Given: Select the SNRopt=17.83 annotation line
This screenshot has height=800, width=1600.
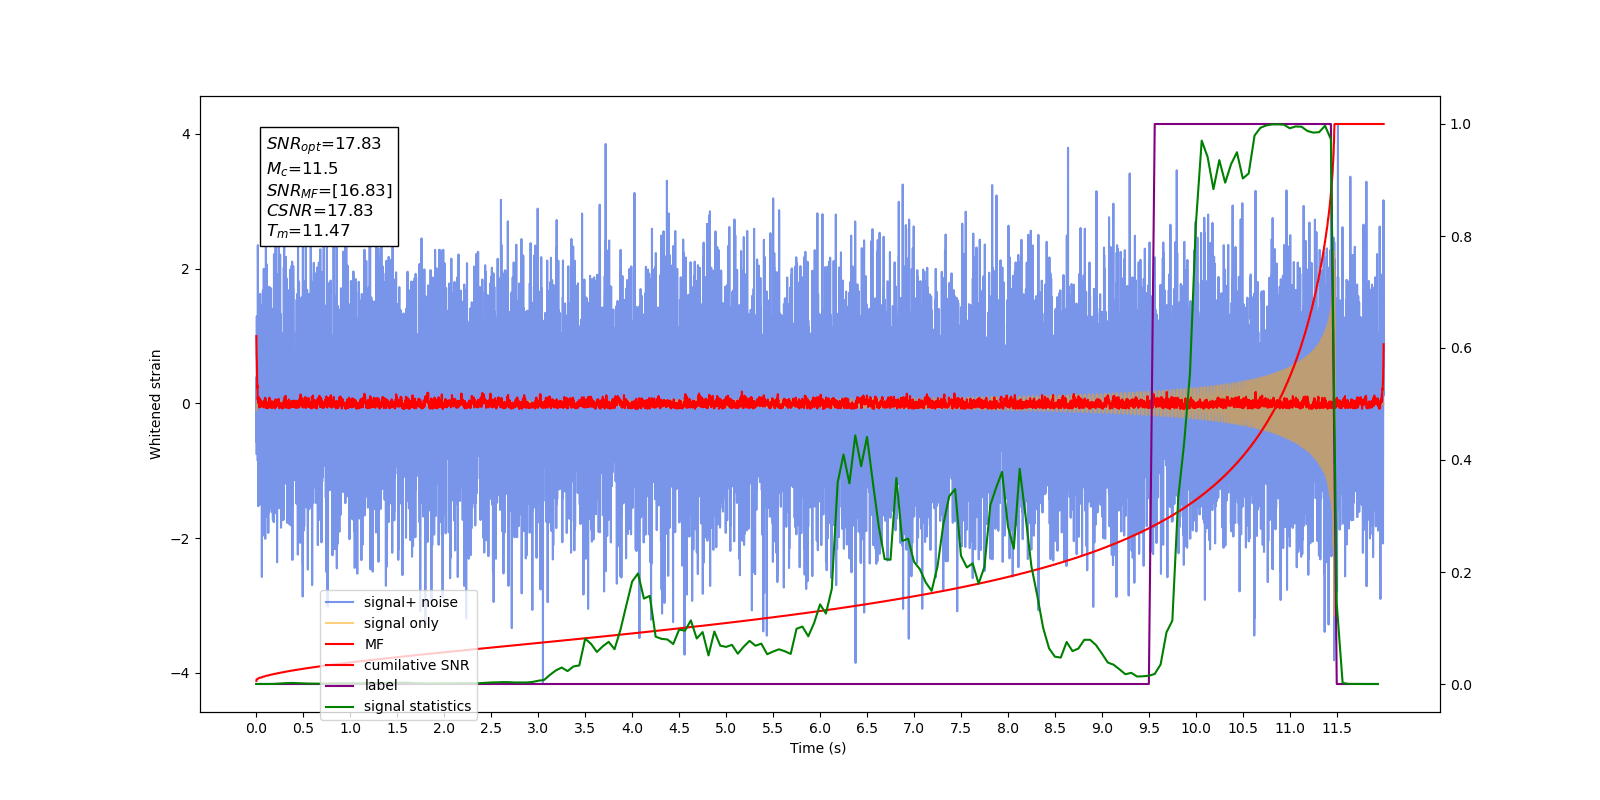Looking at the screenshot, I should pyautogui.click(x=324, y=144).
